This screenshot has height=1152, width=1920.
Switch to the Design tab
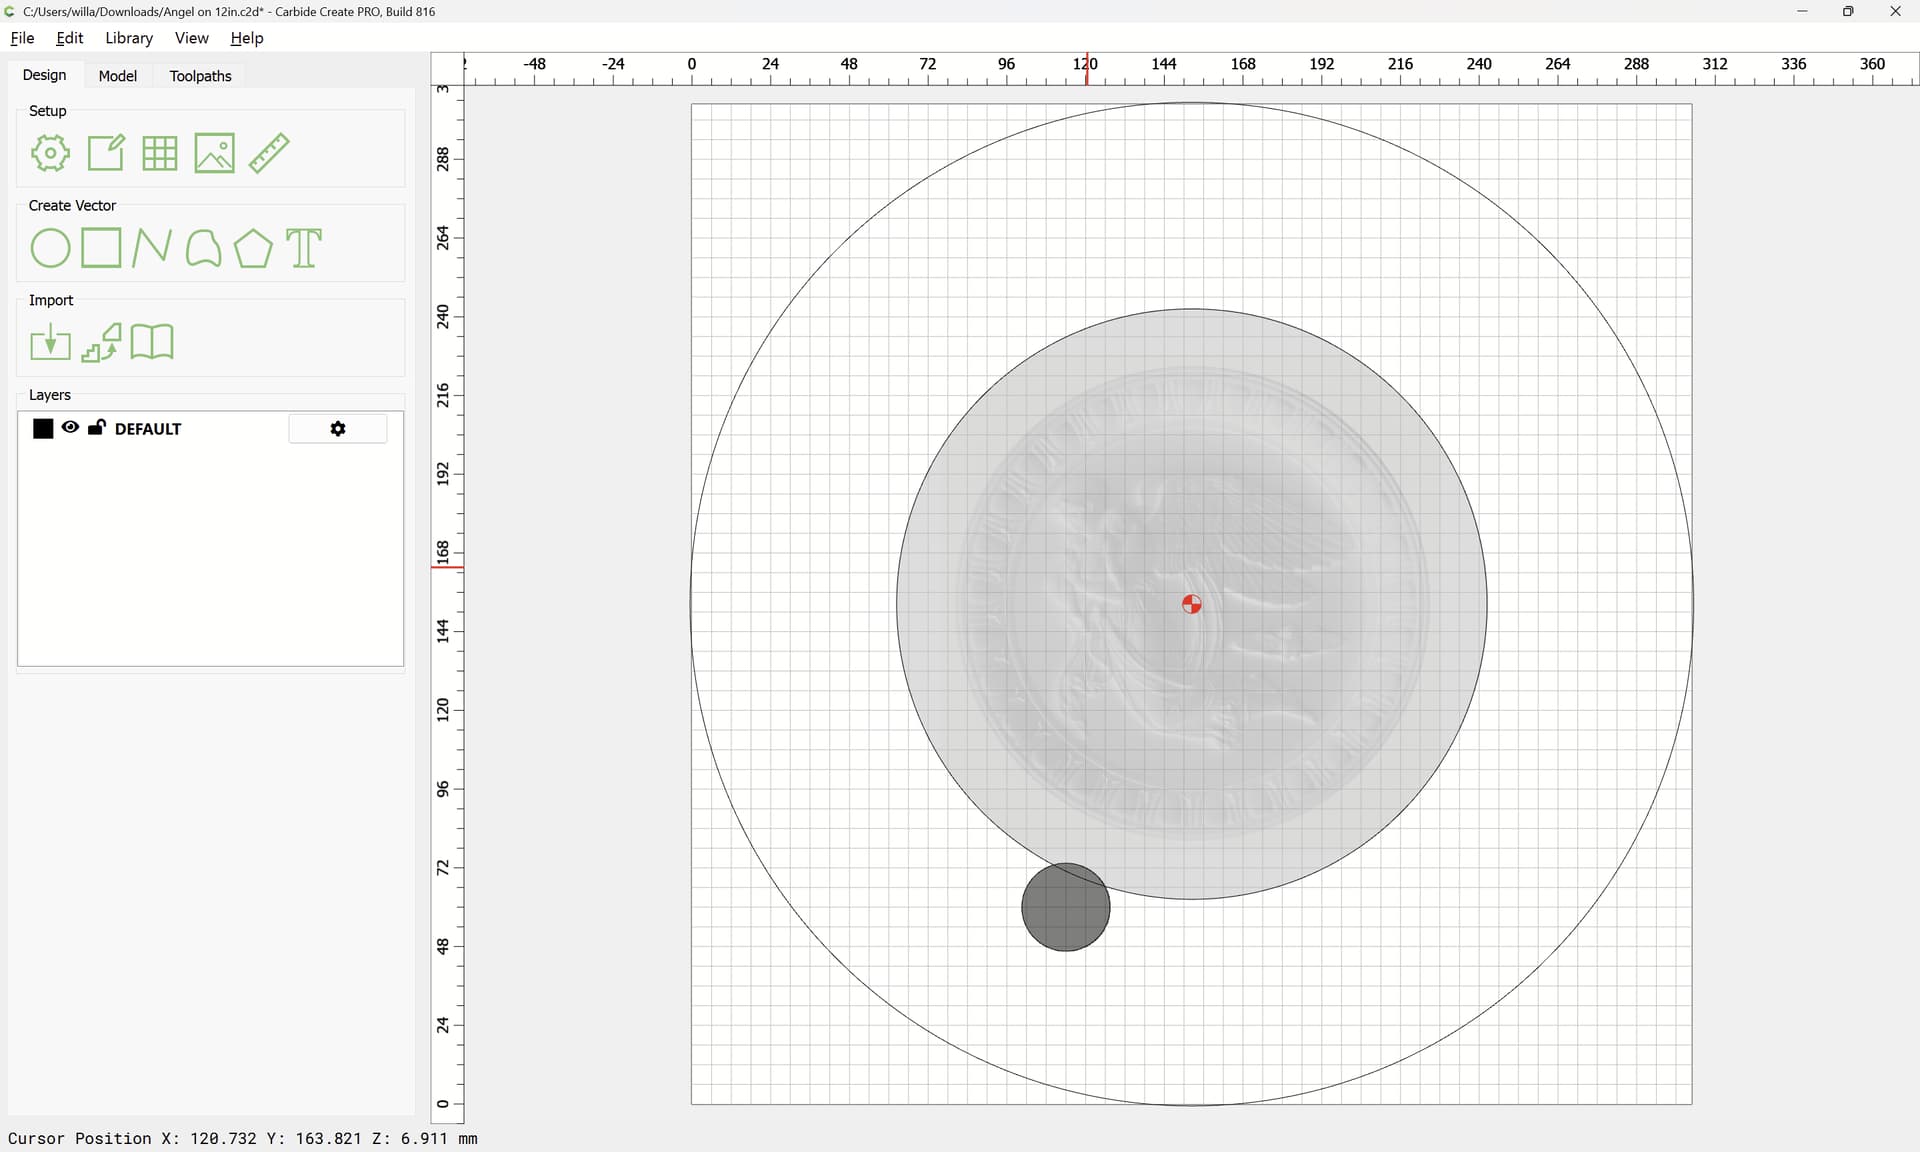tap(45, 75)
